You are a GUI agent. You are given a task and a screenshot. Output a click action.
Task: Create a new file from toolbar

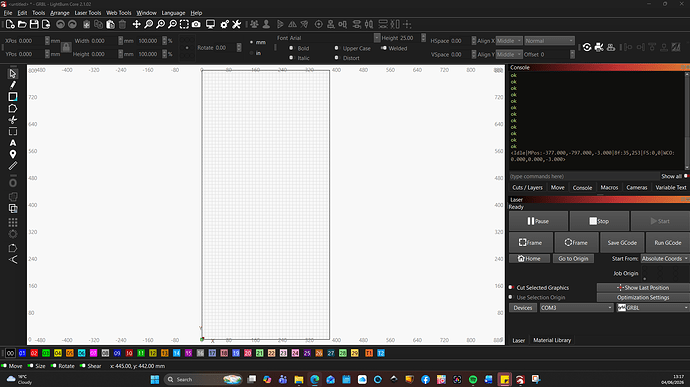[10, 25]
